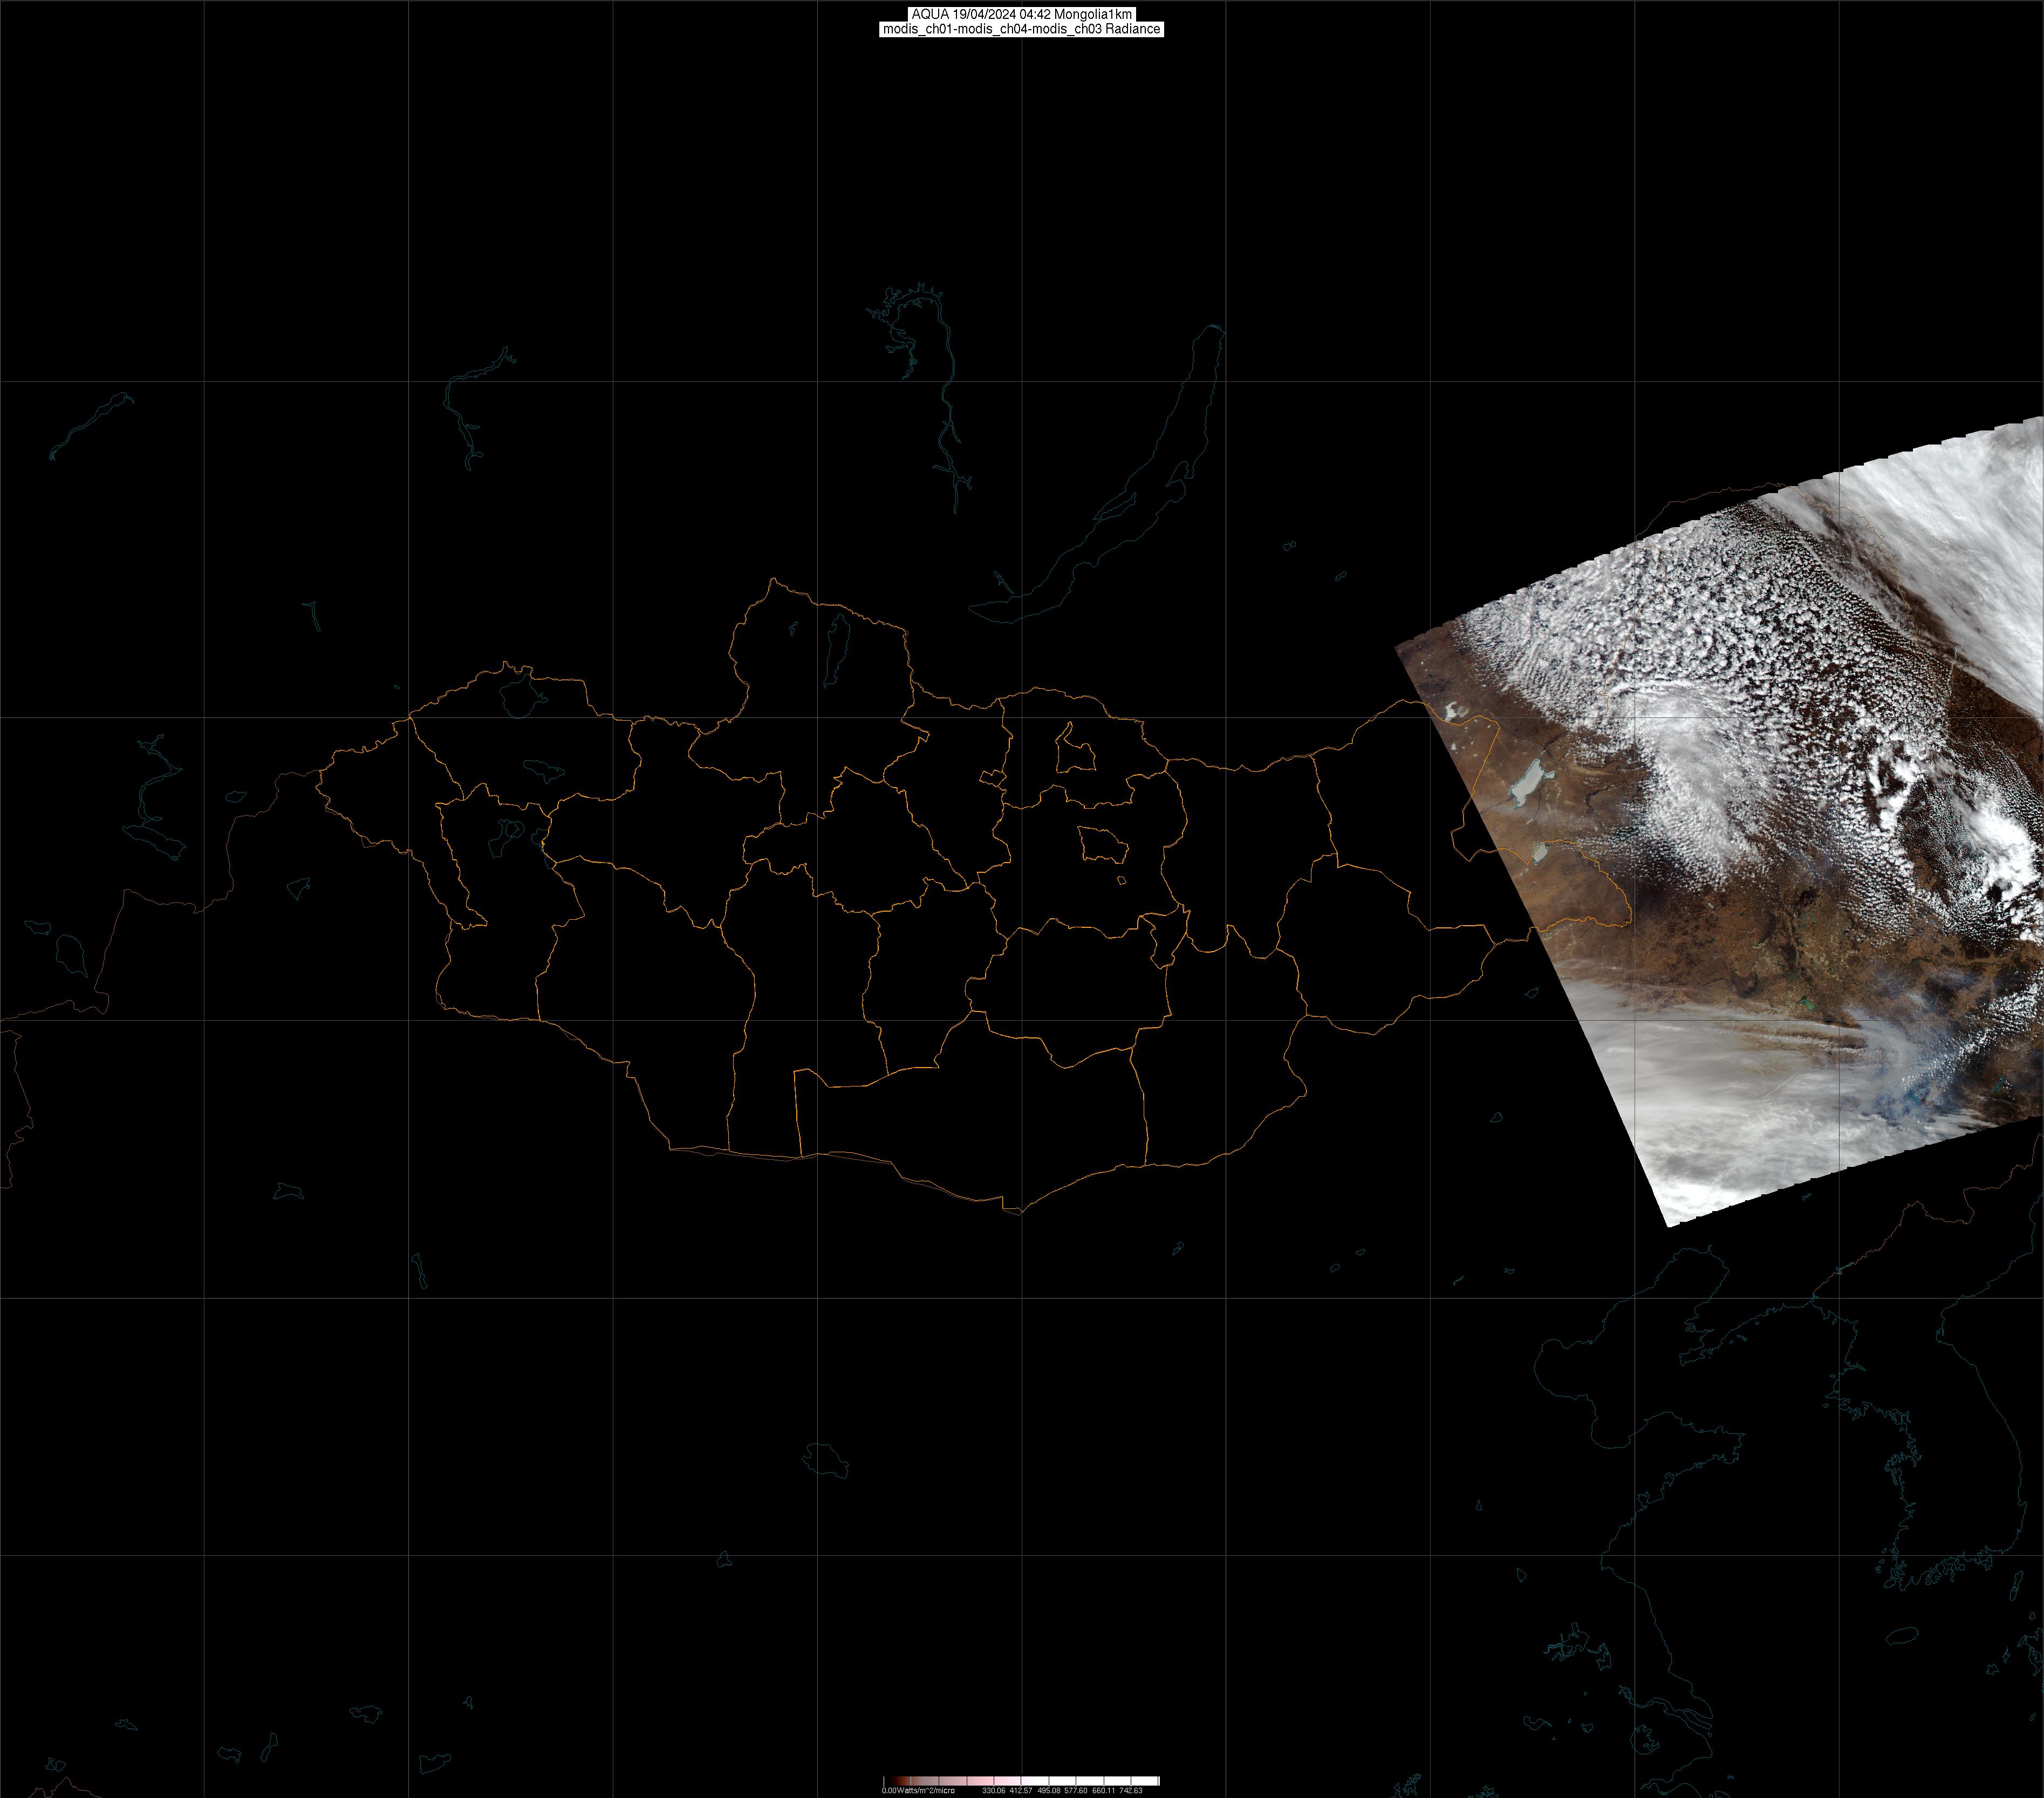Click the white end of the radiance colorbar
The width and height of the screenshot is (2044, 1798).
pos(1150,1781)
